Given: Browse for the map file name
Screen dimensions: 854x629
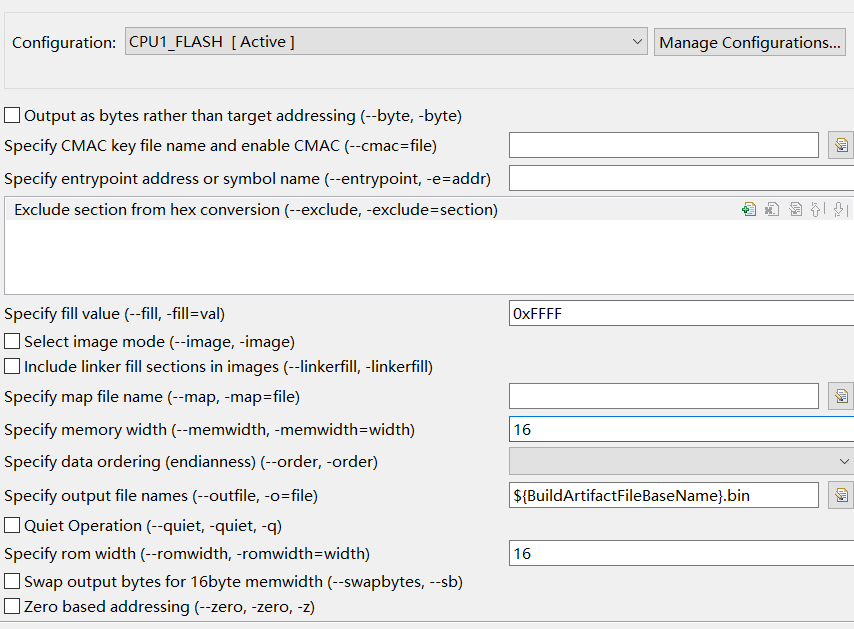Looking at the screenshot, I should tap(841, 397).
